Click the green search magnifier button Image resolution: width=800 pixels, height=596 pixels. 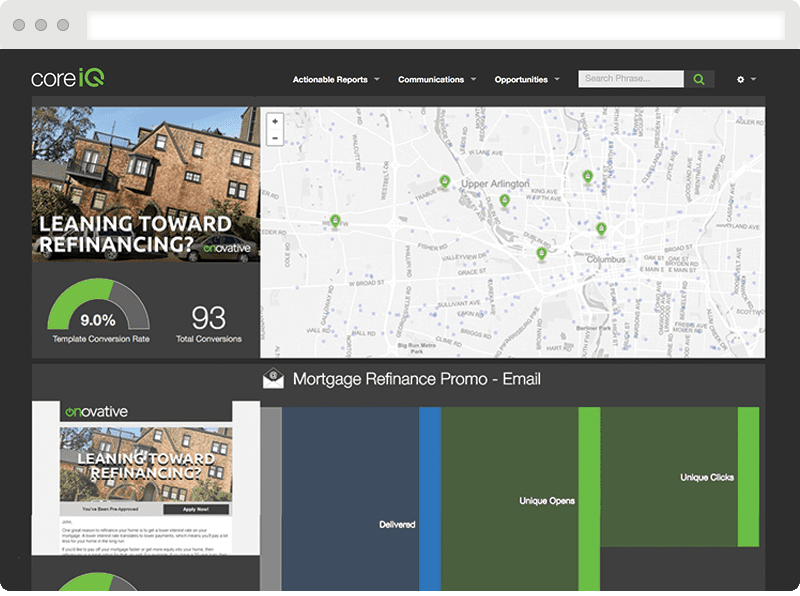(x=699, y=79)
